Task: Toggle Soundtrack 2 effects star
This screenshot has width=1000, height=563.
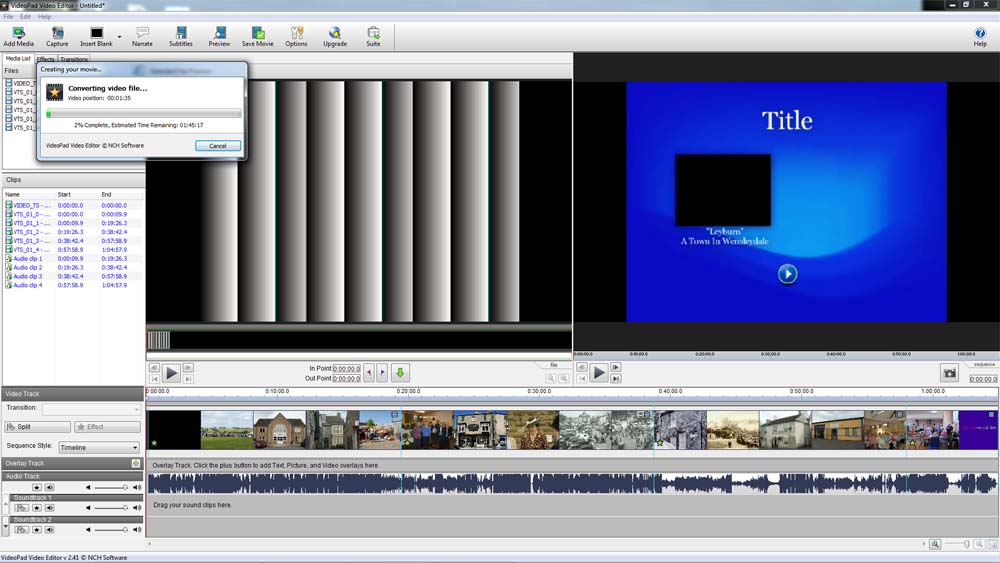Action: pyautogui.click(x=37, y=530)
